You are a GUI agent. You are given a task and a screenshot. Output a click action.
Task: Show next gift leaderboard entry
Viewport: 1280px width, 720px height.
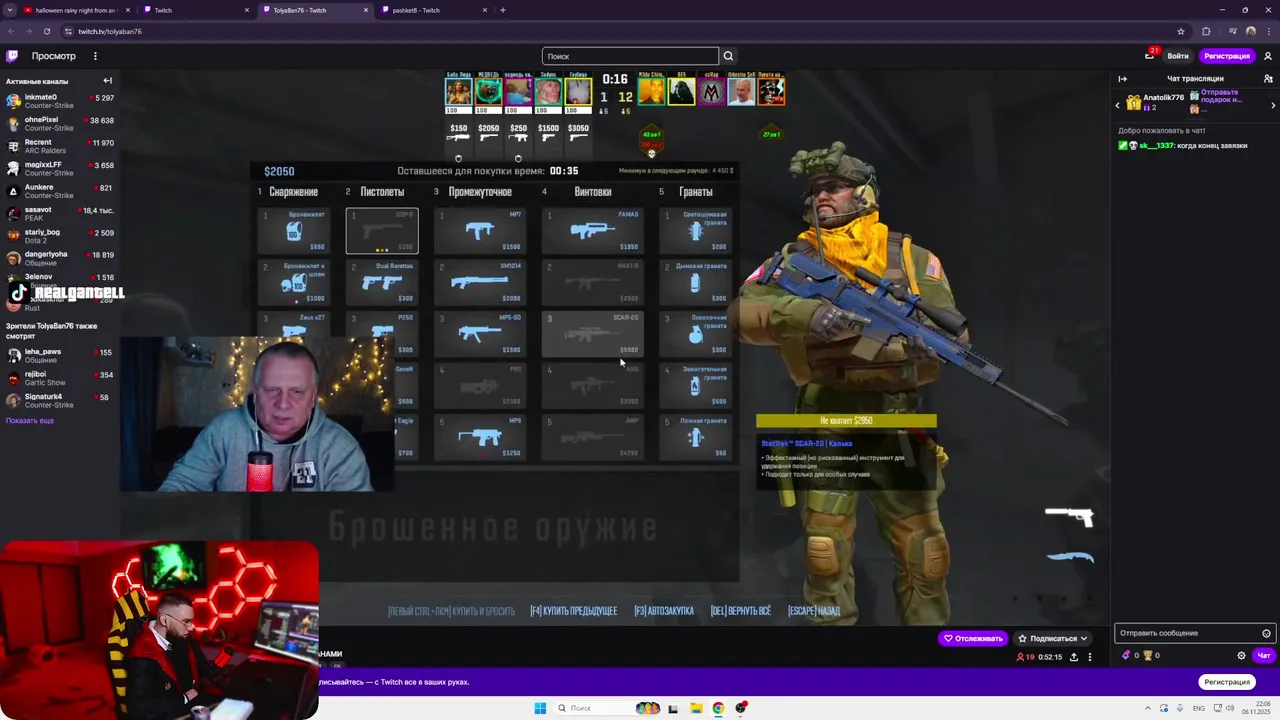[1273, 104]
